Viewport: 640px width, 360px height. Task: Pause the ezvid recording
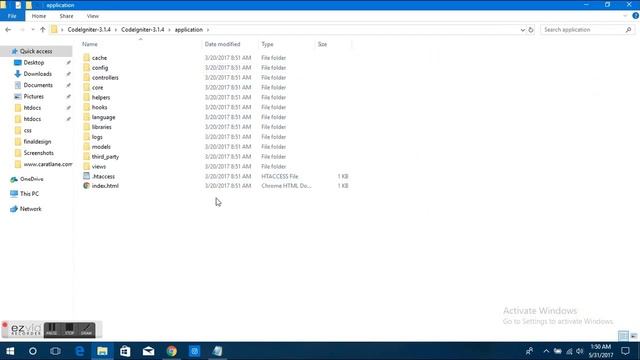(x=51, y=330)
